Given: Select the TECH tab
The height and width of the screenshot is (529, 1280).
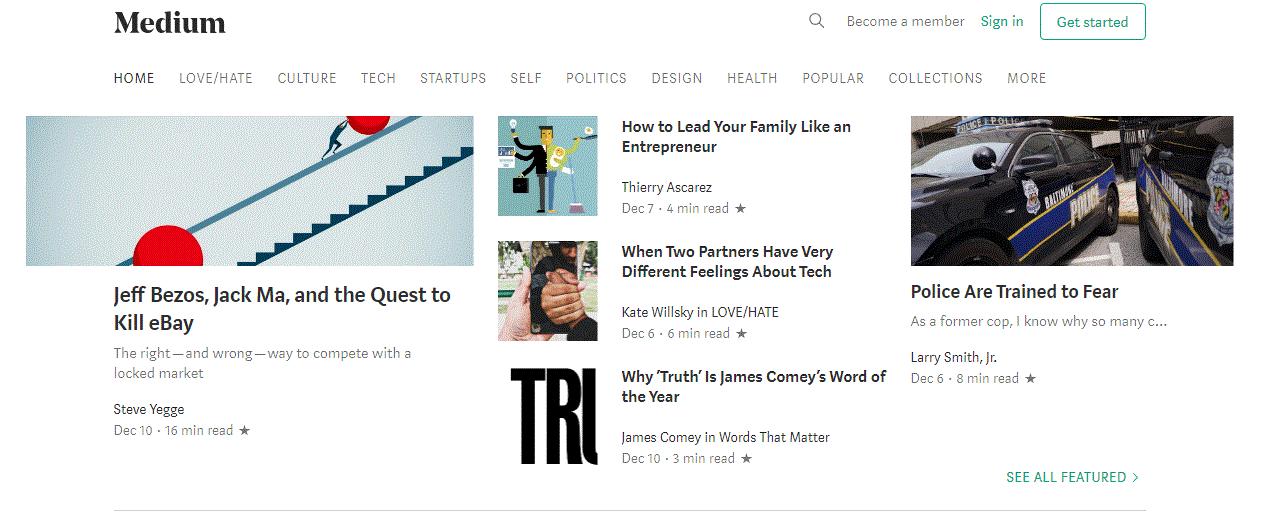Looking at the screenshot, I should 378,78.
